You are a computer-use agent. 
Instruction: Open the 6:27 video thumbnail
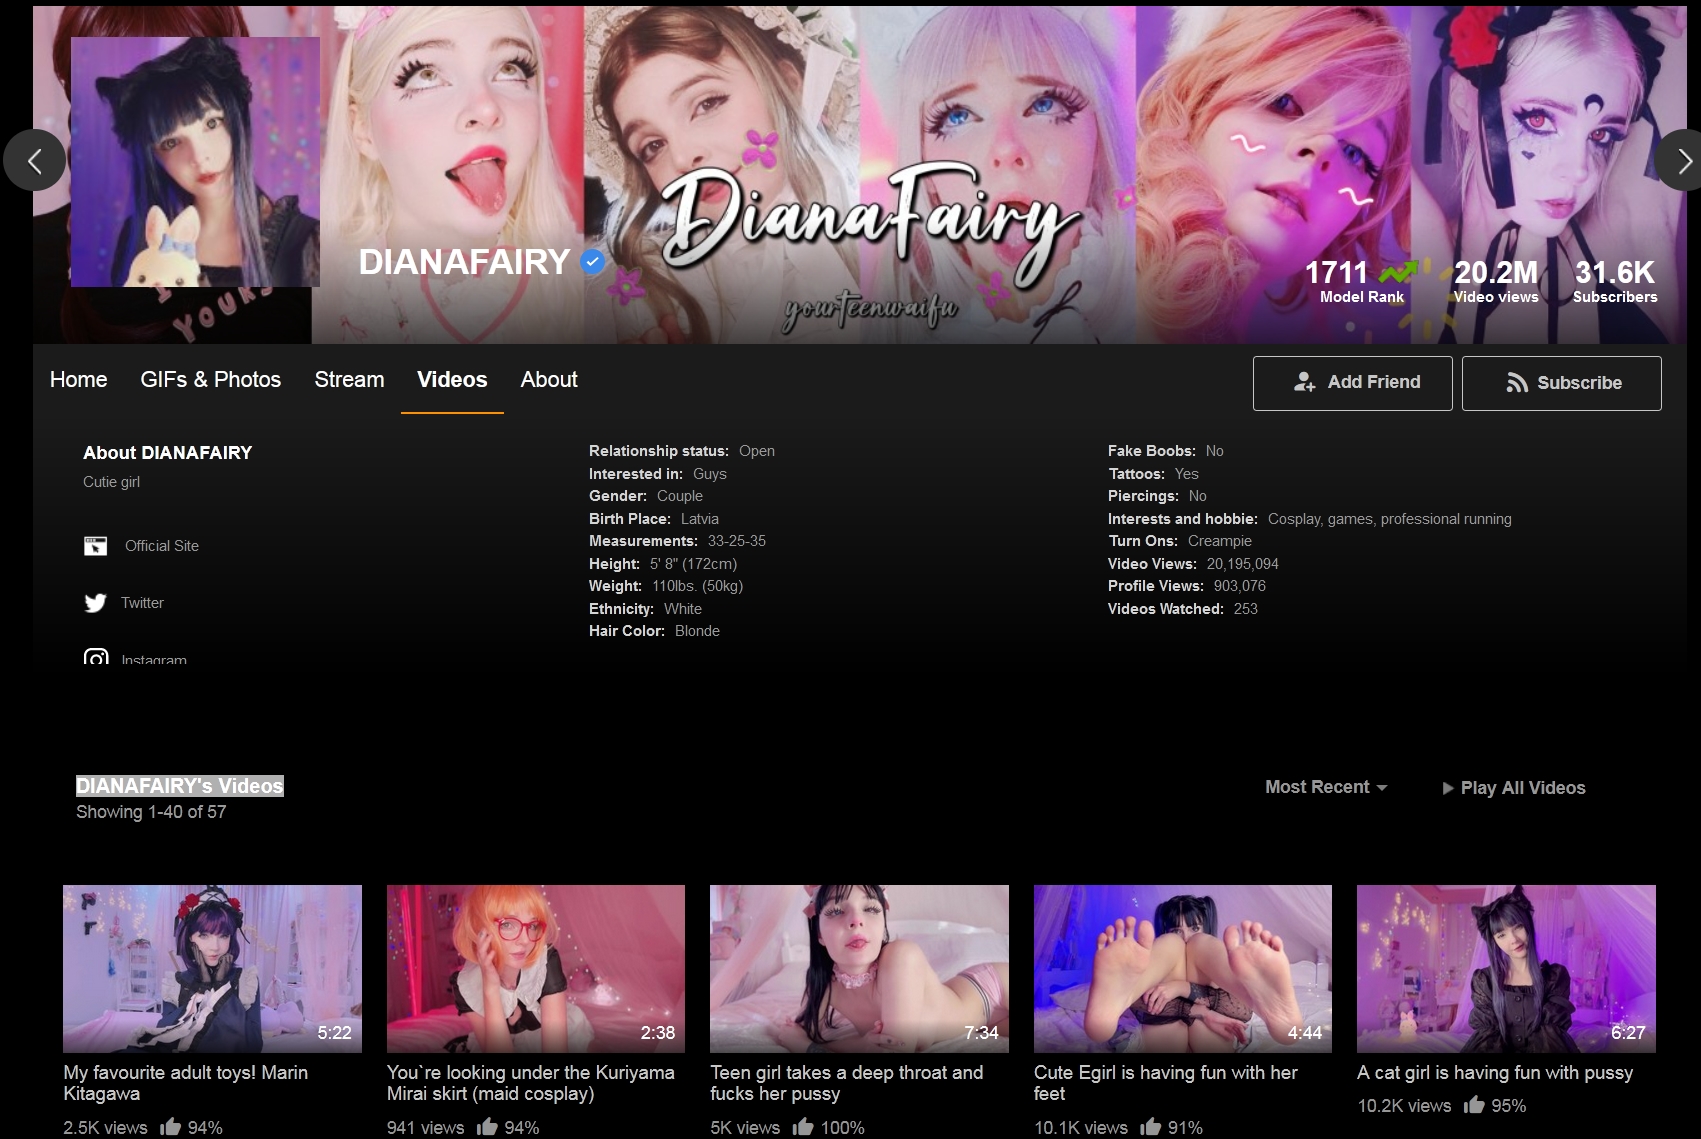tap(1506, 968)
